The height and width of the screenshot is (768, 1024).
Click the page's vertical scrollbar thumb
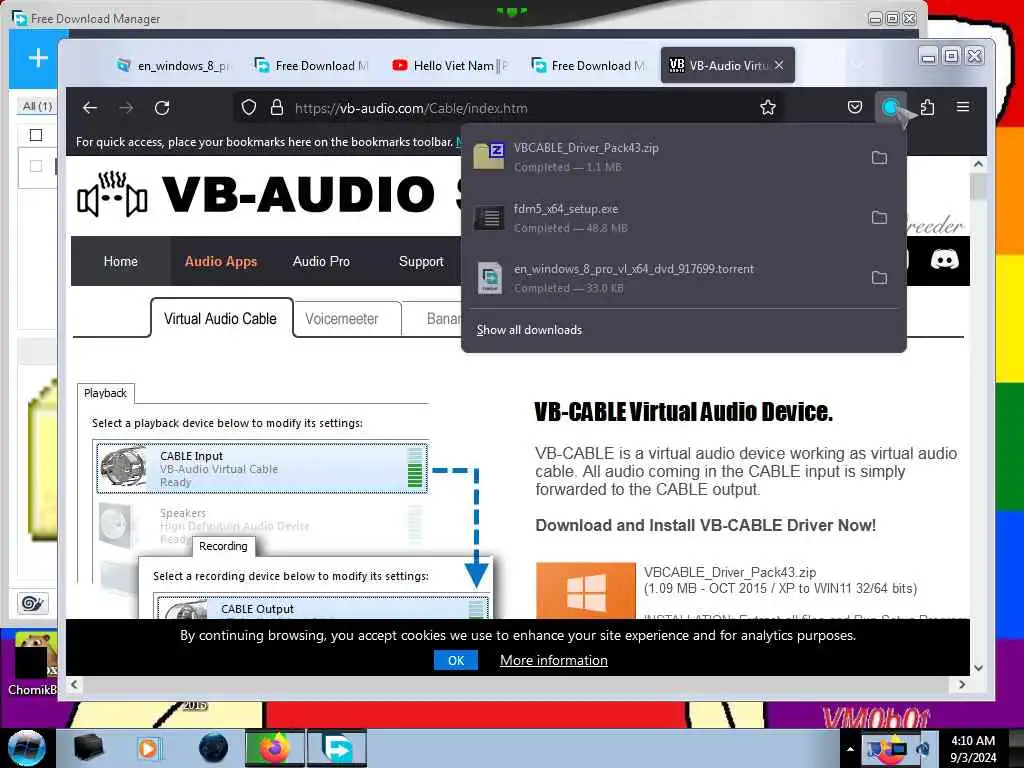[978, 188]
